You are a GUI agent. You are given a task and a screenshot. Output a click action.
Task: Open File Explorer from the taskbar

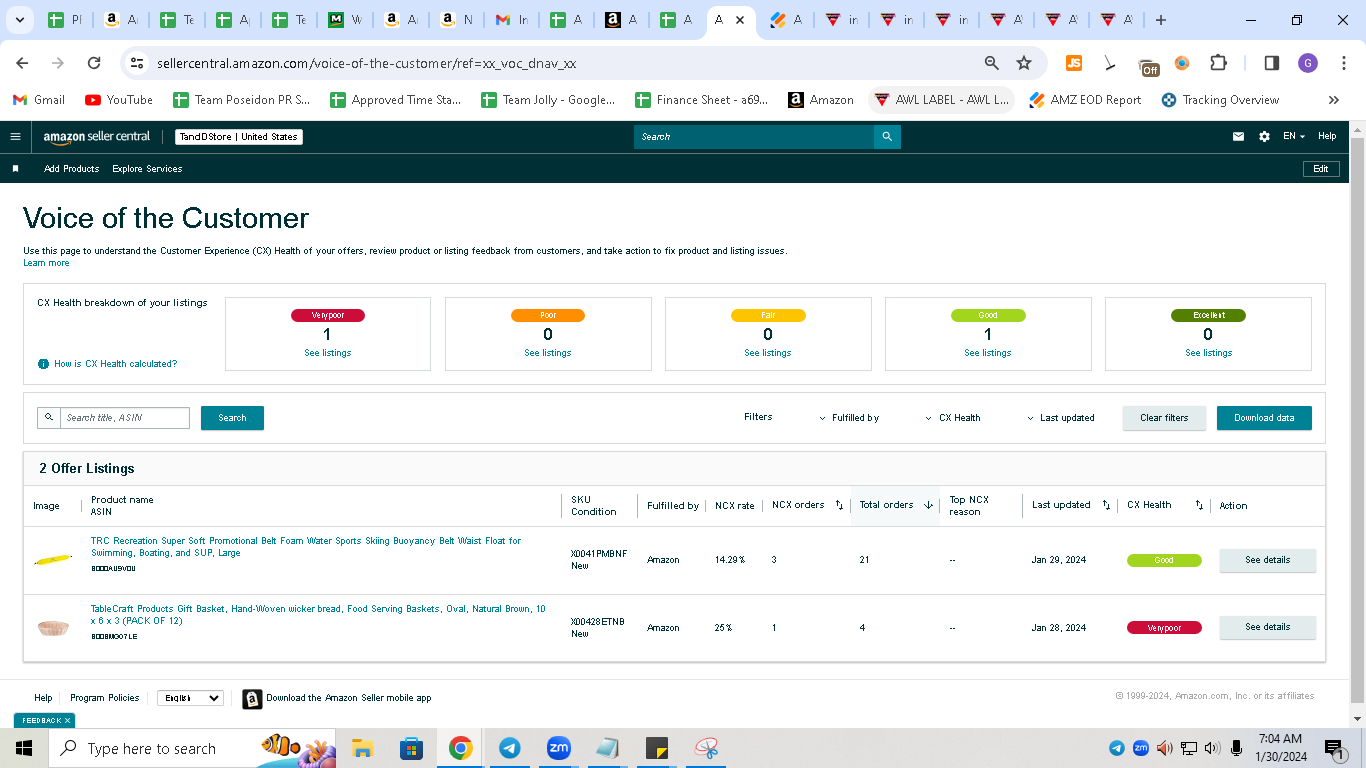362,748
